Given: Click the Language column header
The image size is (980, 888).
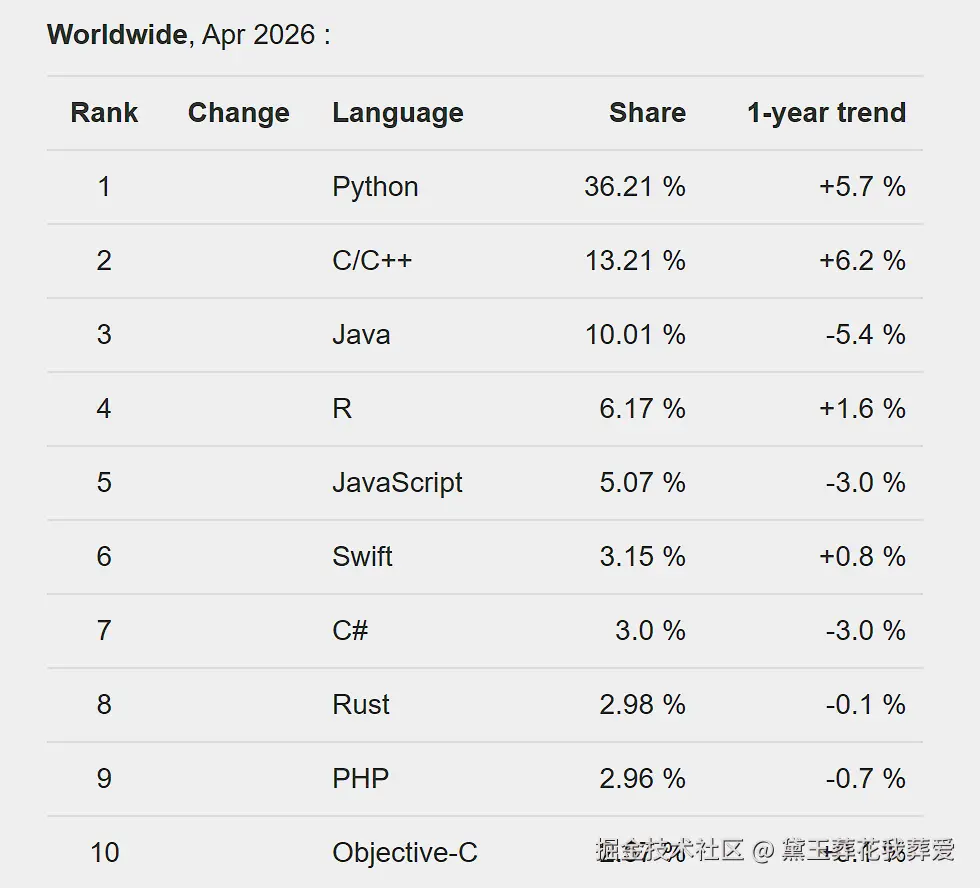Looking at the screenshot, I should click(x=398, y=114).
